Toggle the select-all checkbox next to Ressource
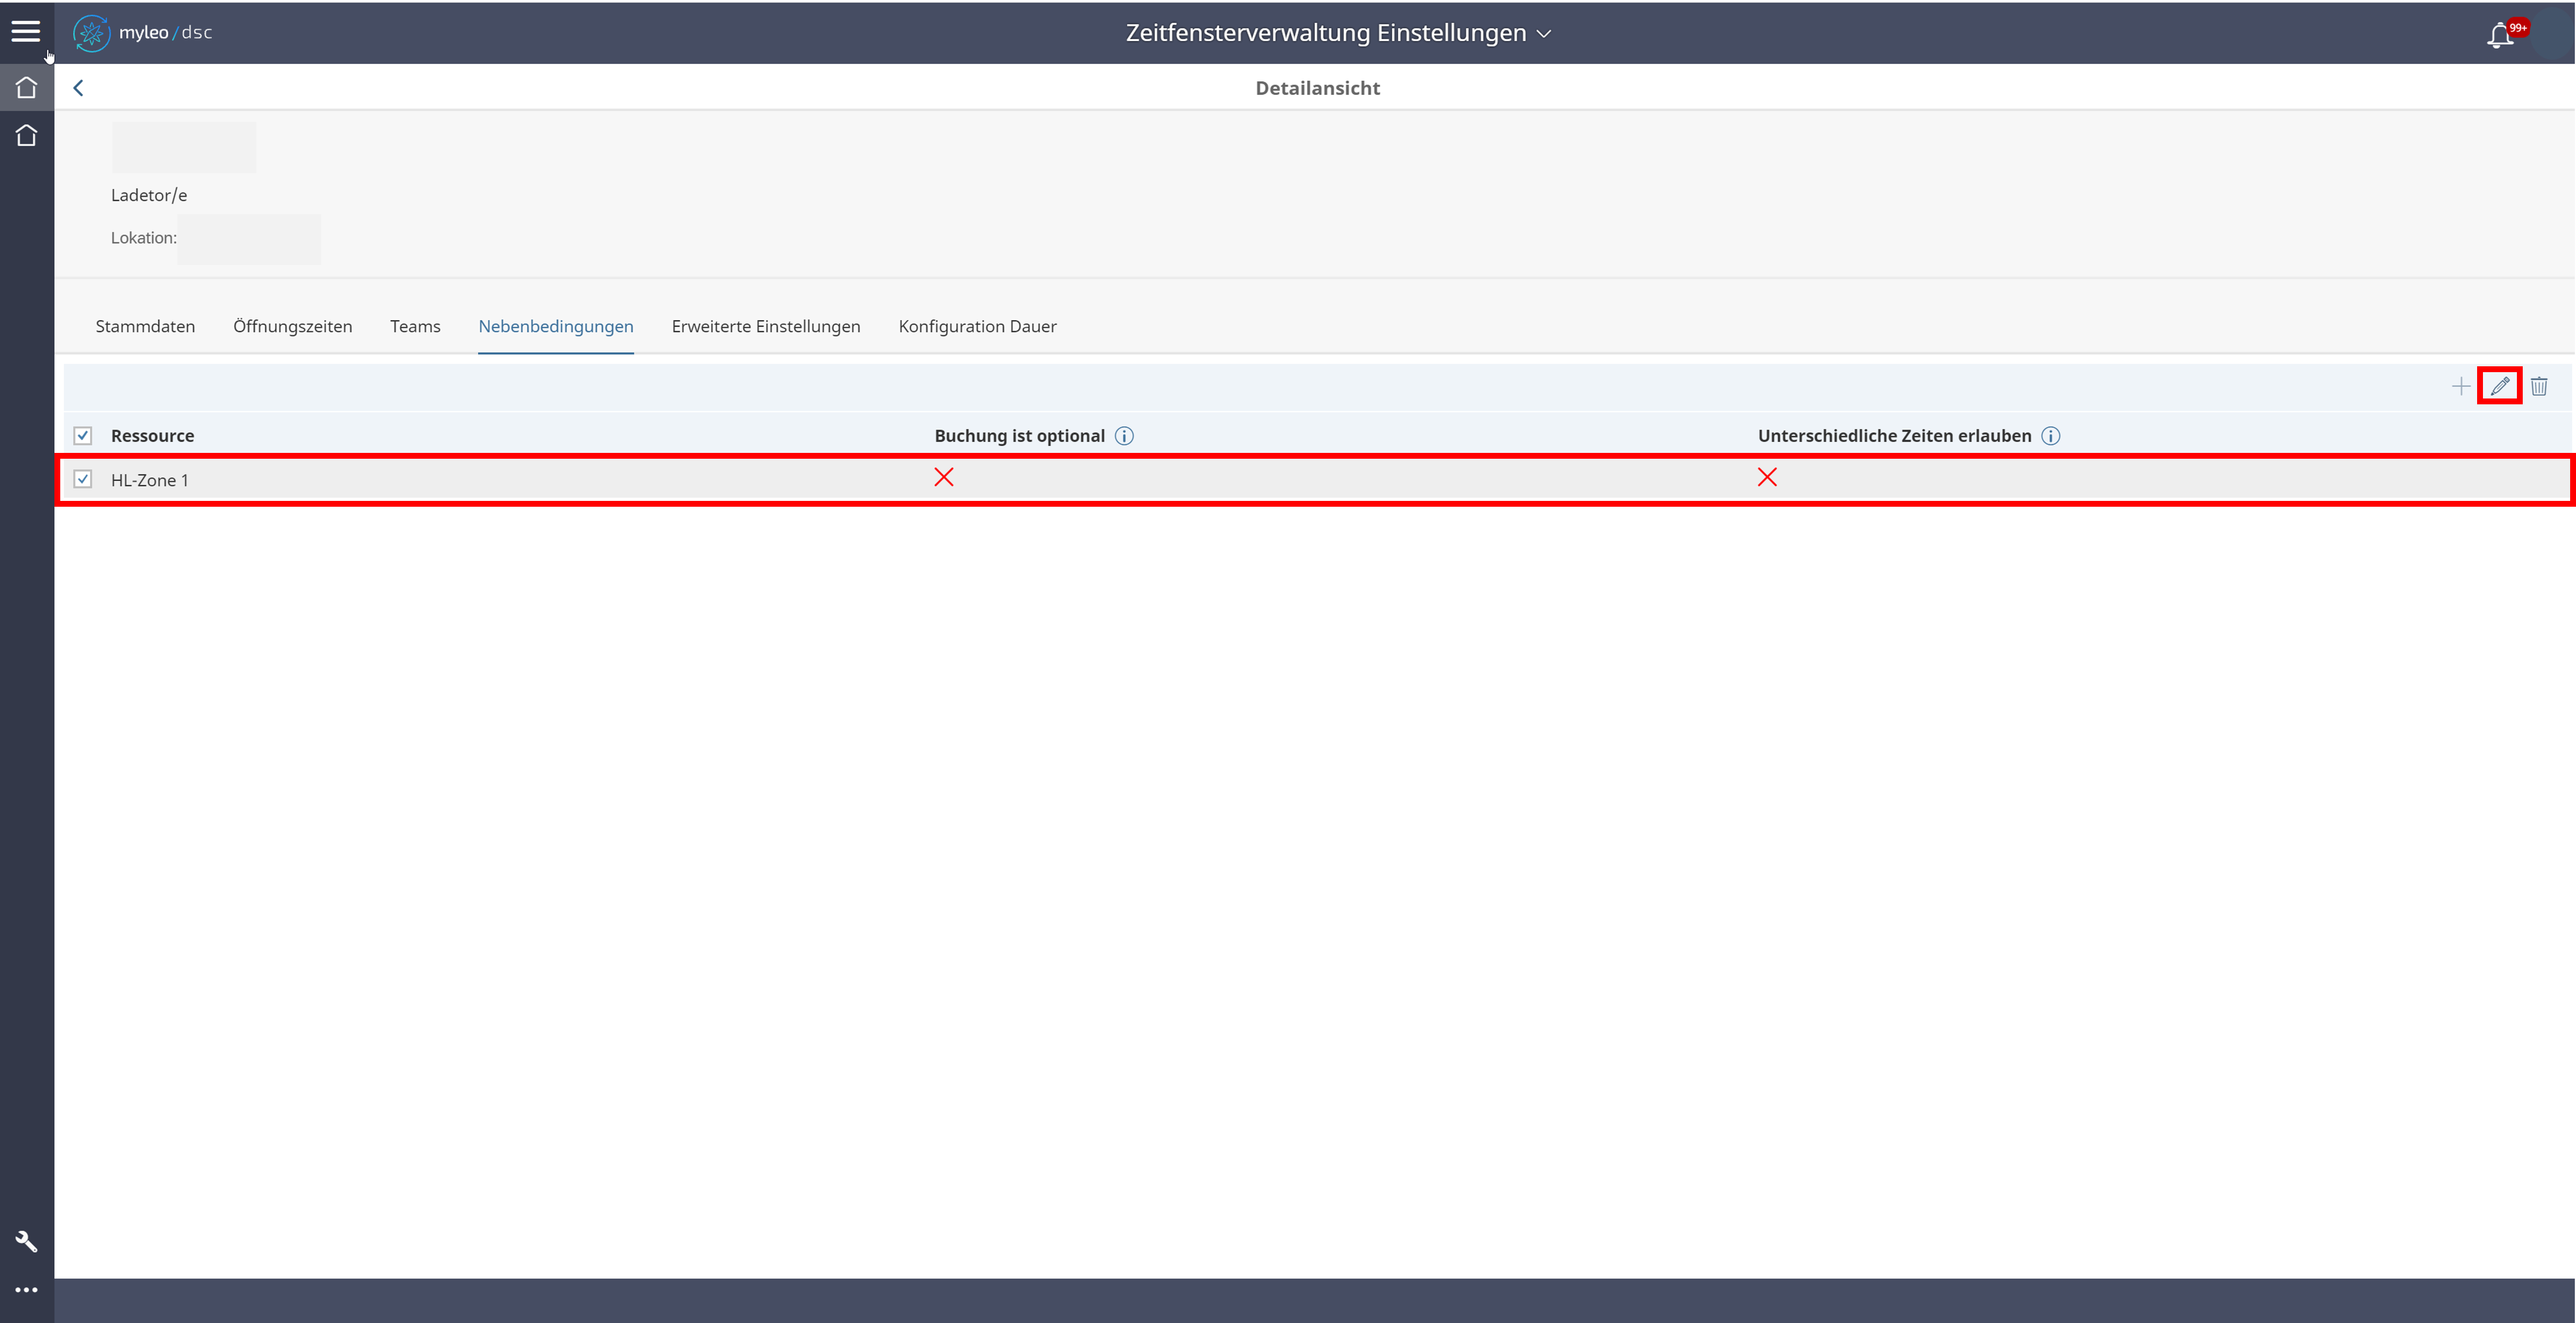Image resolution: width=2576 pixels, height=1323 pixels. pos(83,436)
